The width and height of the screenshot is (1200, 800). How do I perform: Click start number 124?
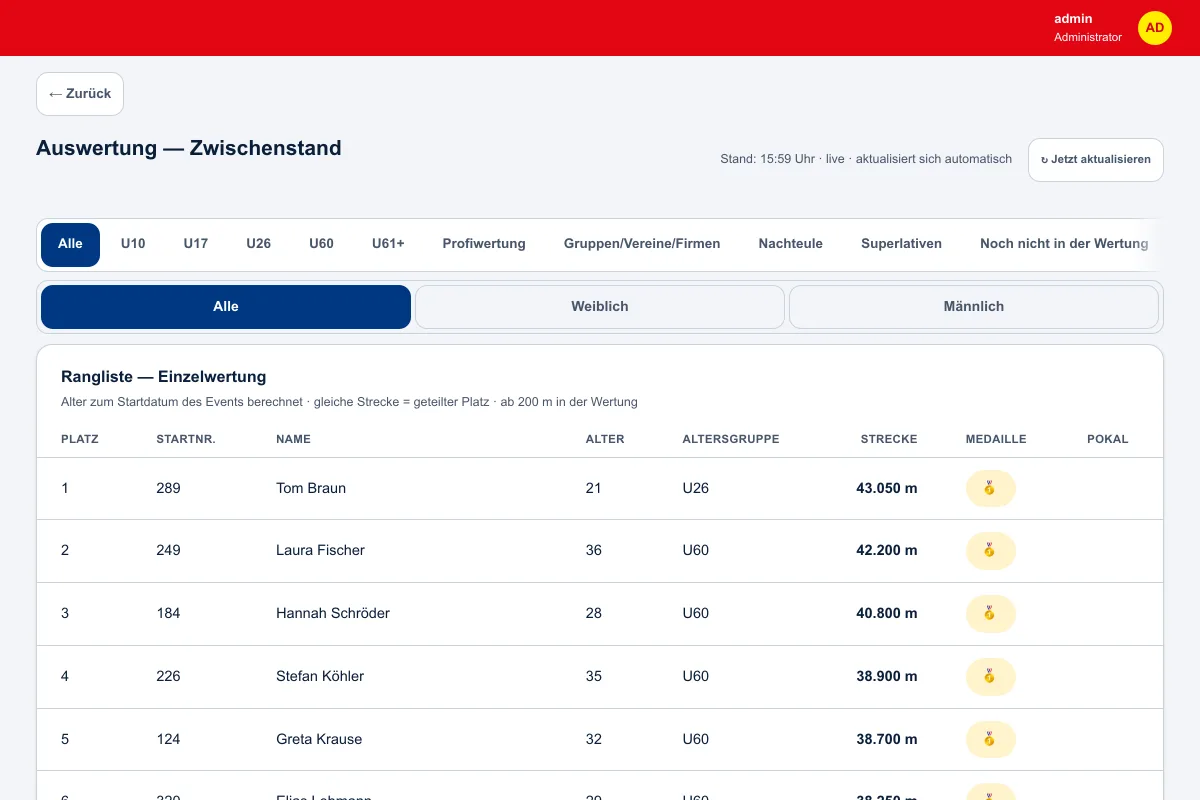point(169,740)
